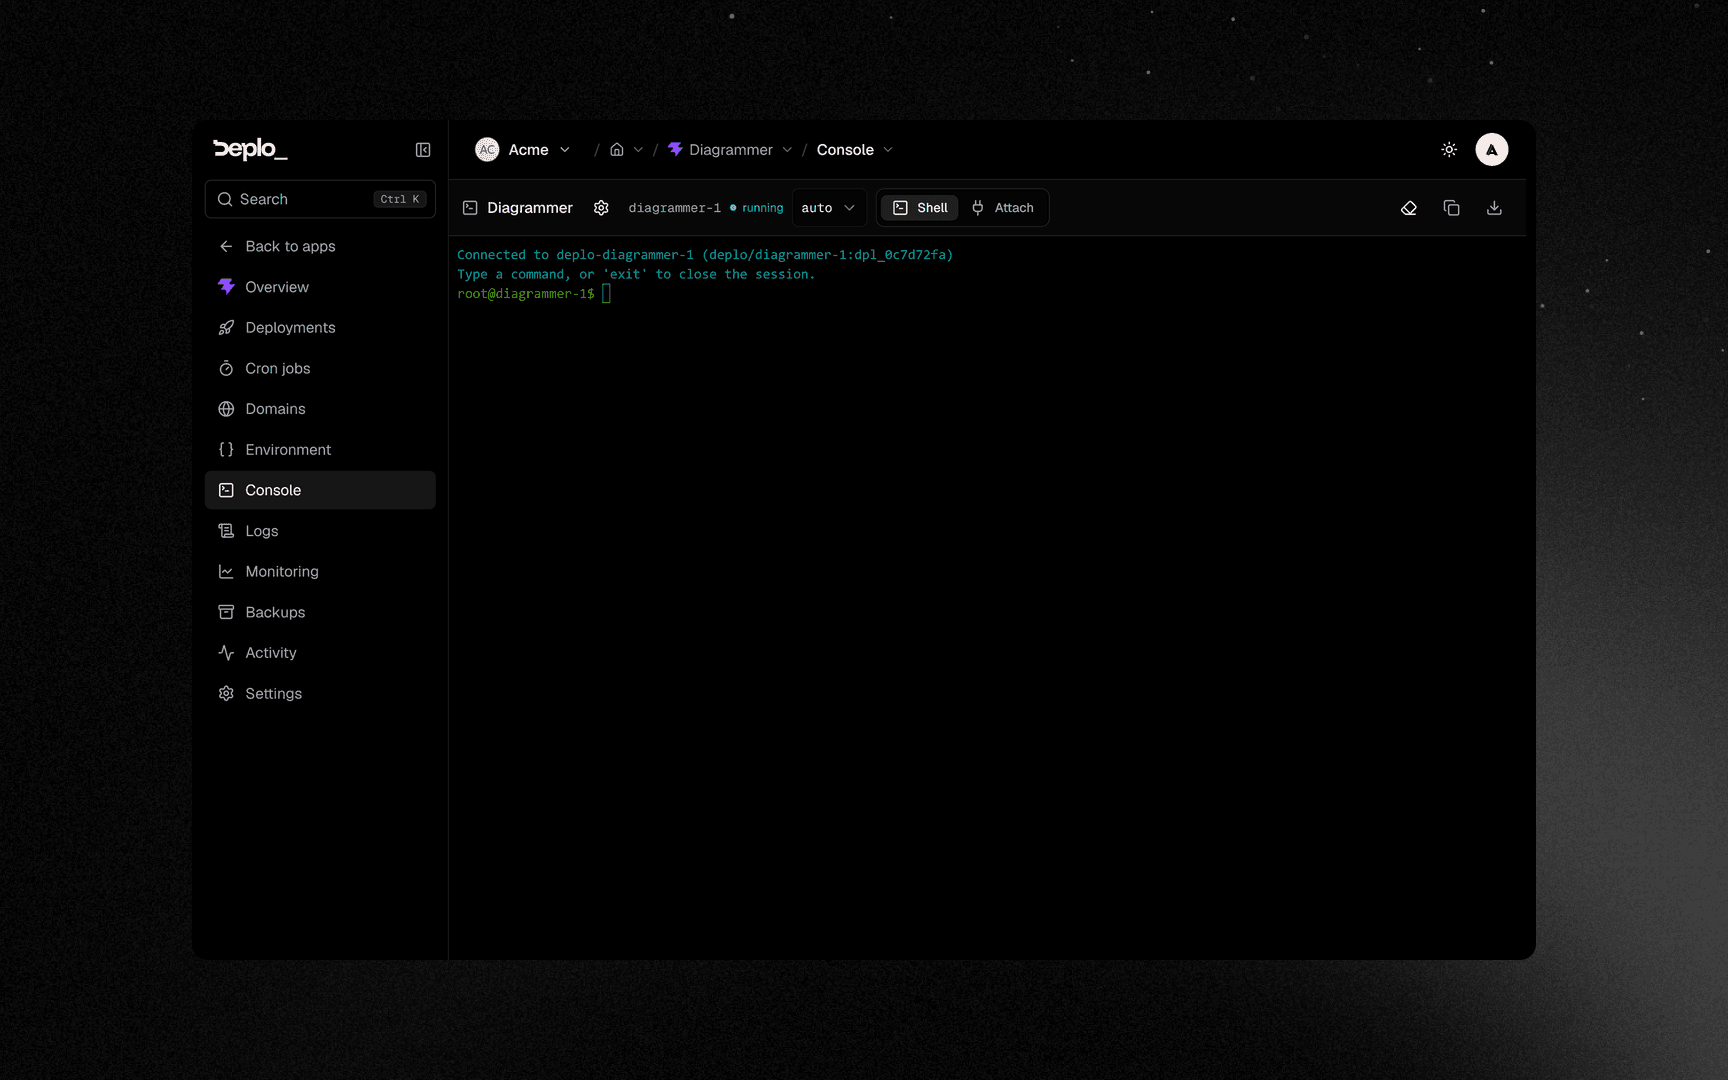1728x1080 pixels.
Task: Open Deployments page
Action: click(x=320, y=328)
